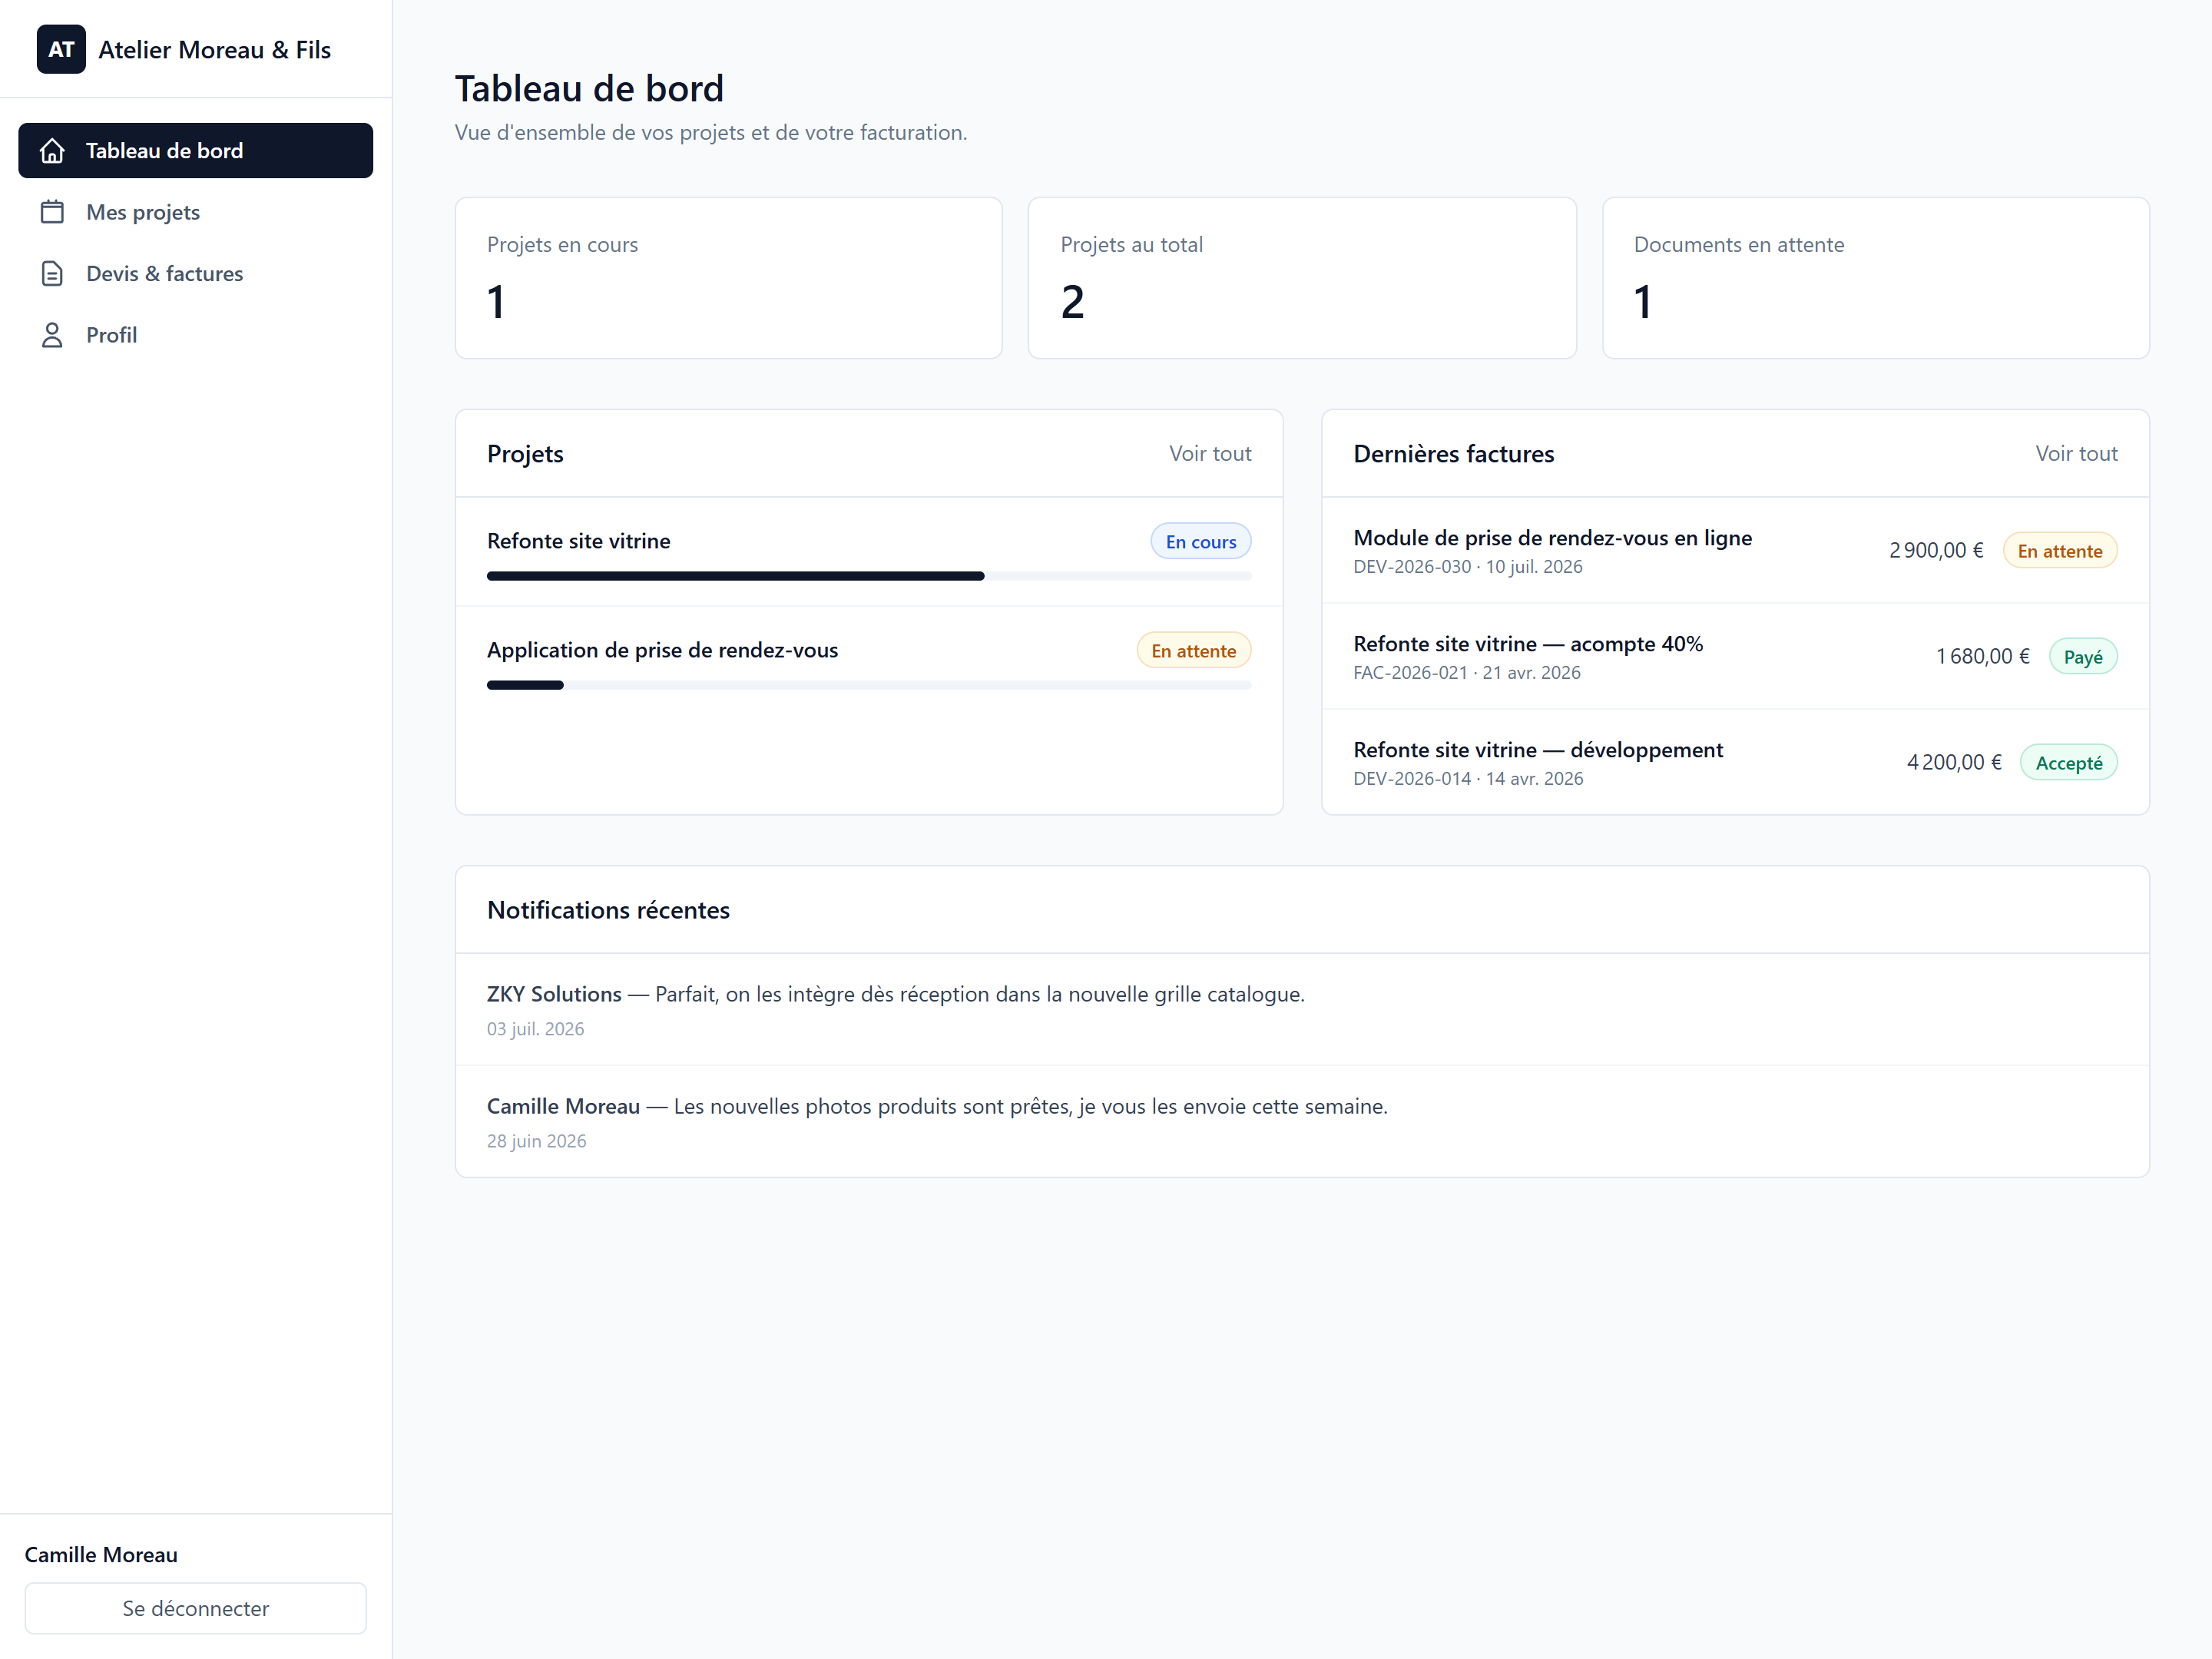Click the AT logo badge
This screenshot has width=2212, height=1659.
[x=61, y=49]
